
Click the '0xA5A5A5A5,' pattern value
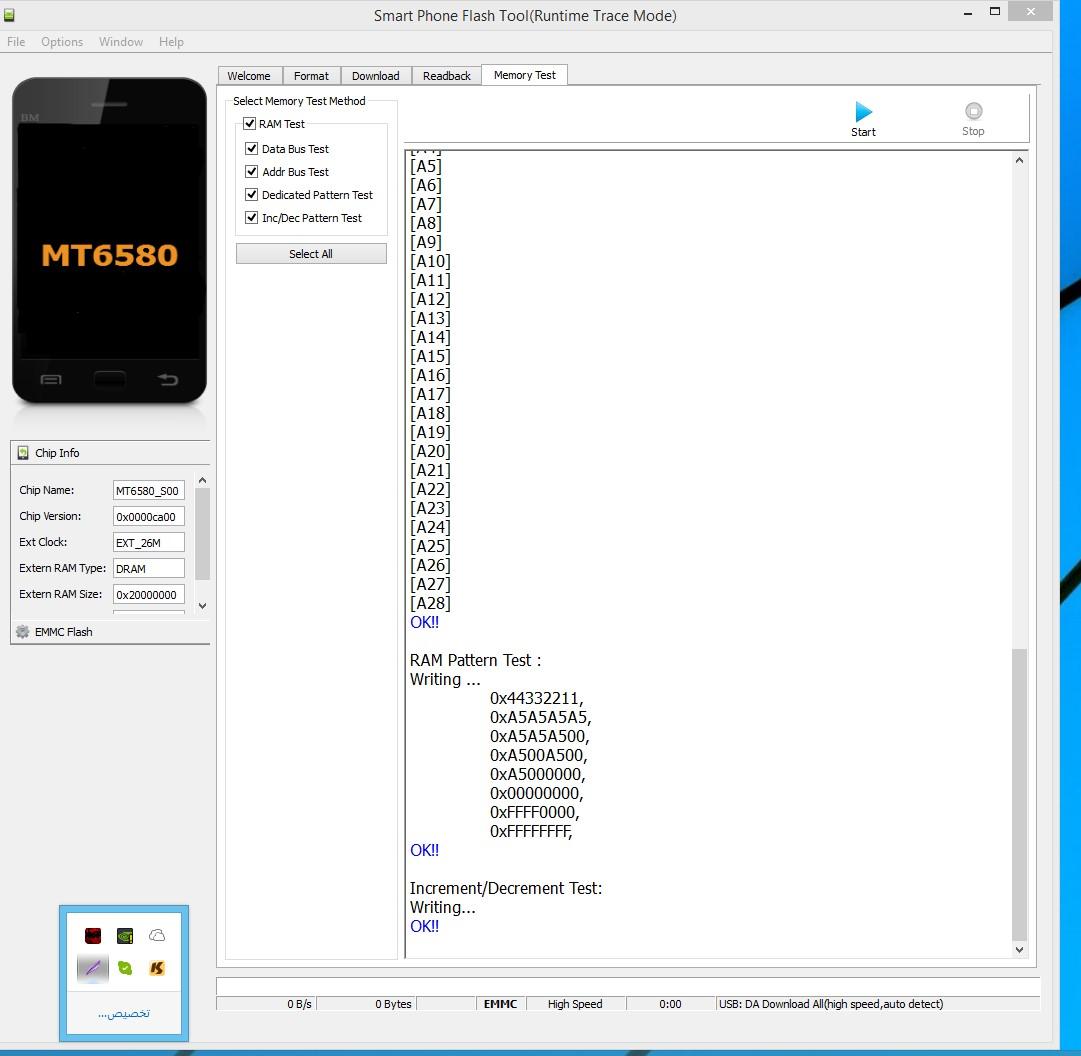click(x=540, y=717)
